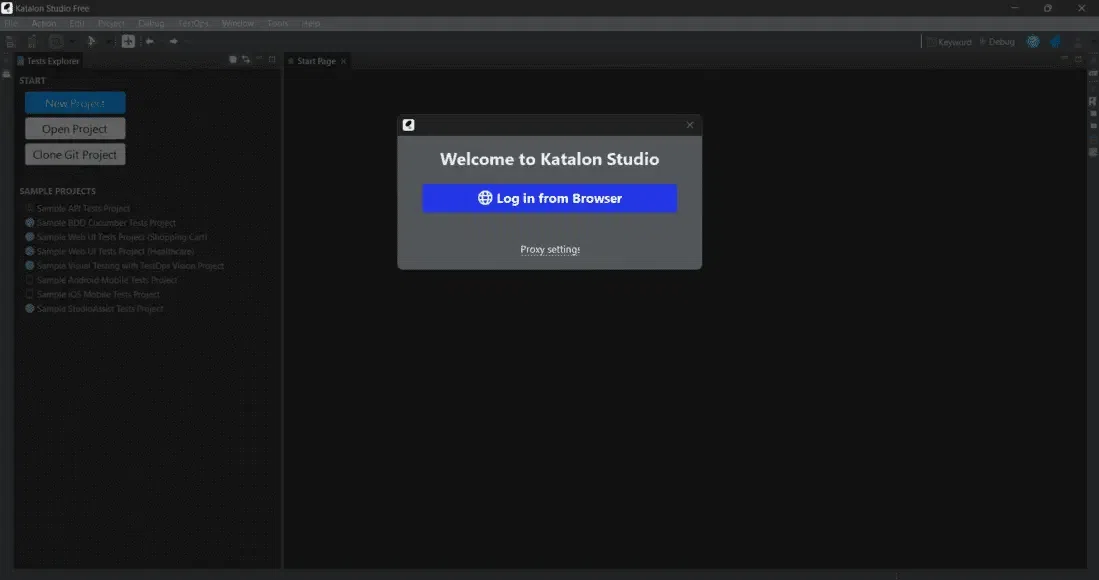Click the highlighted plus icon in the toolbar
Image resolution: width=1099 pixels, height=580 pixels.
(x=128, y=41)
